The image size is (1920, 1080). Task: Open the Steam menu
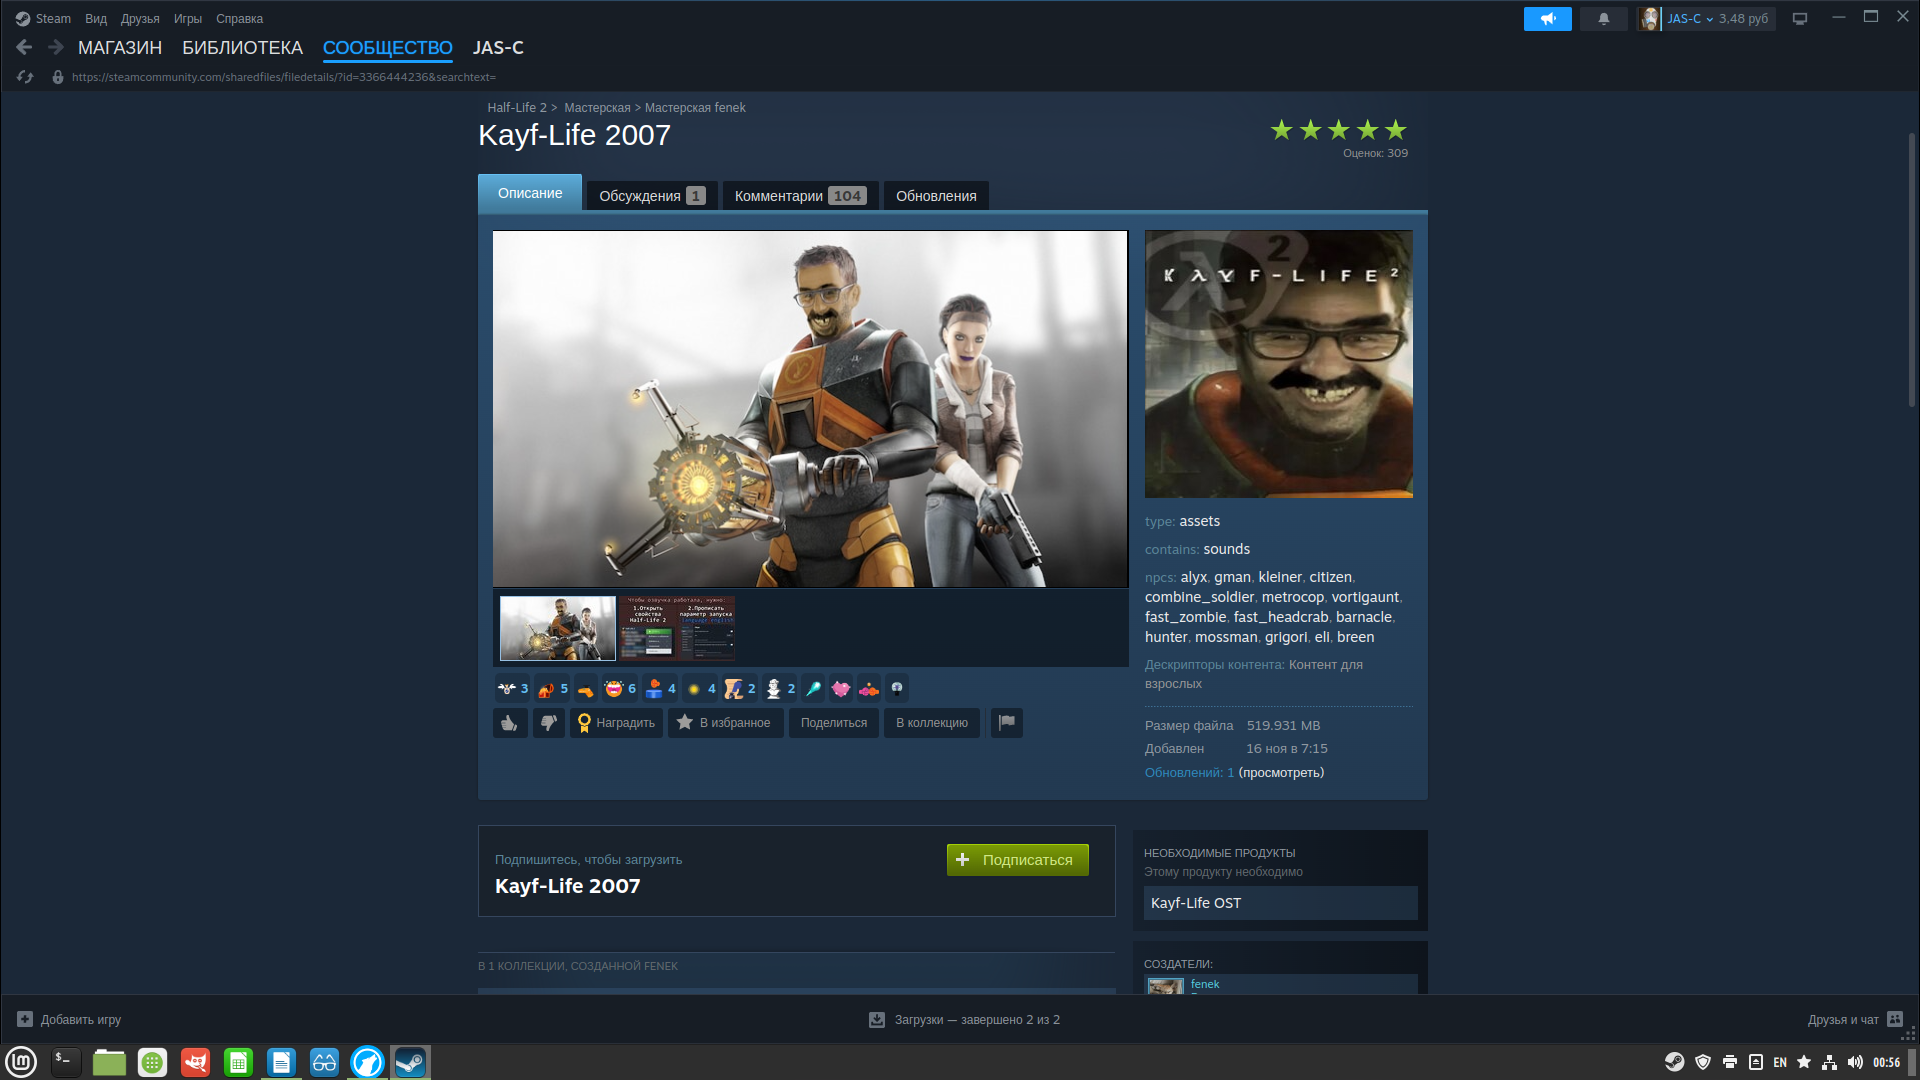[x=43, y=19]
